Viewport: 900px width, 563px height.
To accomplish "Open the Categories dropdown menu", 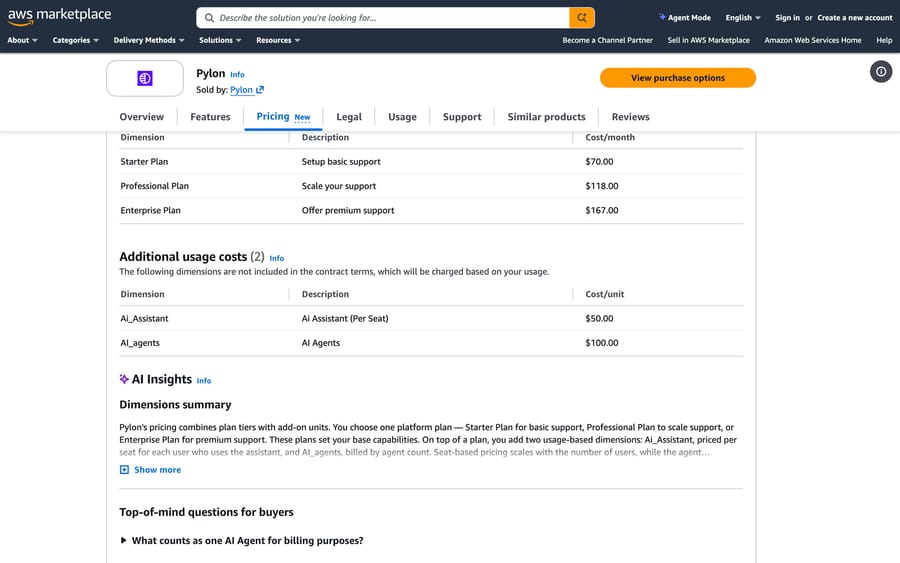I will tap(76, 40).
